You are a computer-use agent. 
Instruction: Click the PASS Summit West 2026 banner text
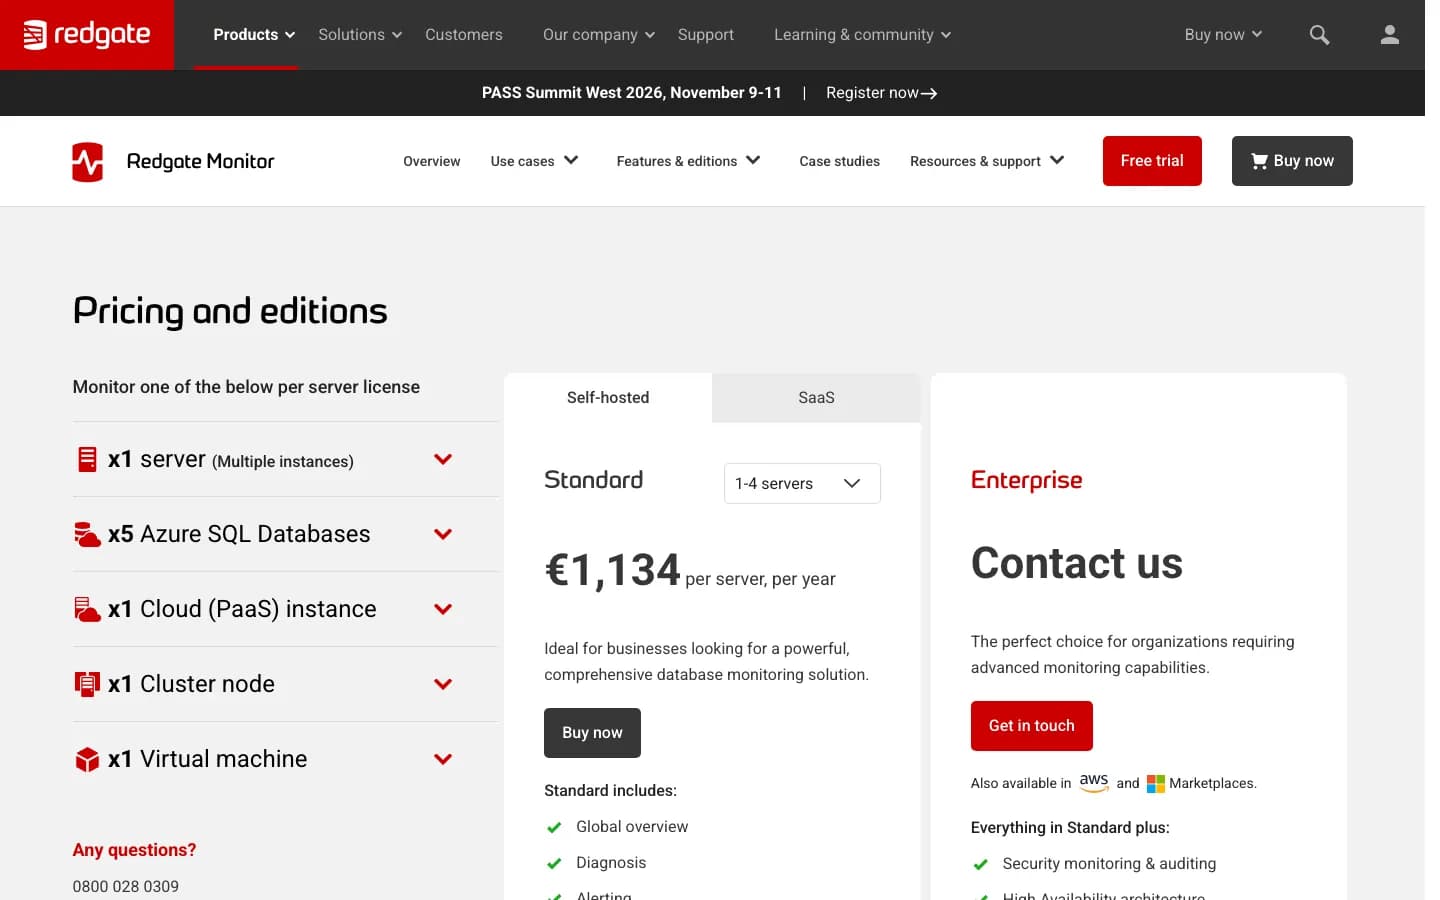coord(632,93)
